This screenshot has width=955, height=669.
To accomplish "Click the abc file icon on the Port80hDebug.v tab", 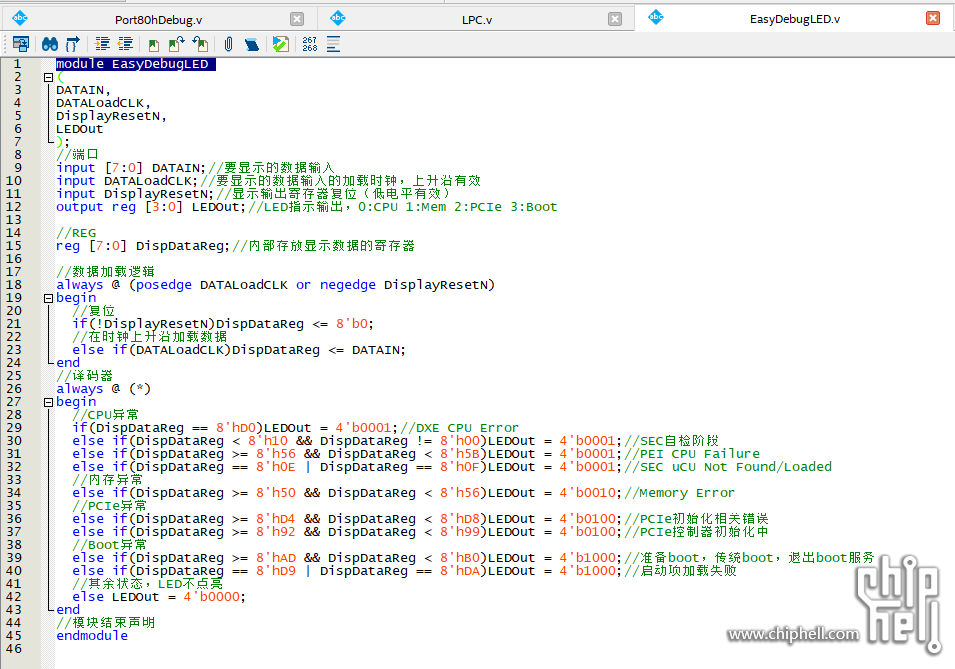I will click(20, 18).
